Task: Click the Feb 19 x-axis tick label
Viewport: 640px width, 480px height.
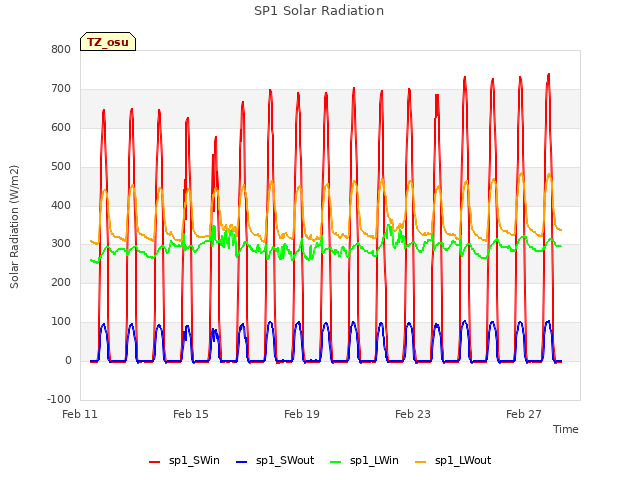Action: pyautogui.click(x=302, y=414)
